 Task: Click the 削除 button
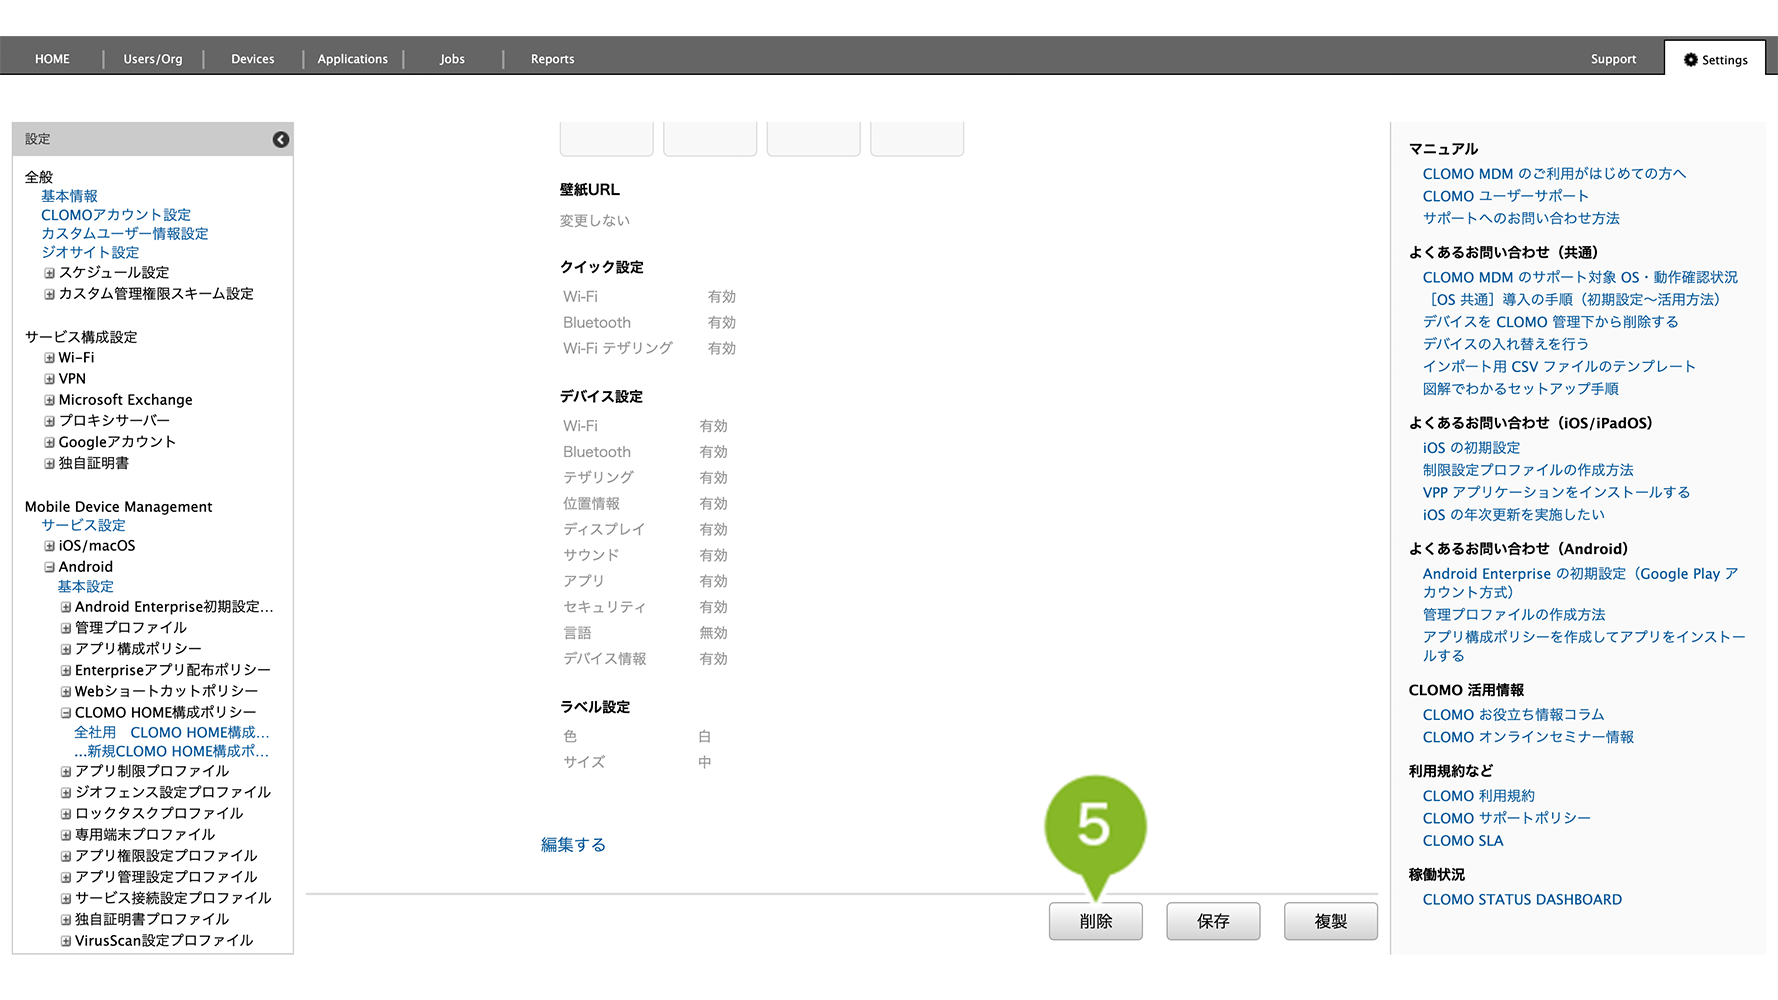1095,921
